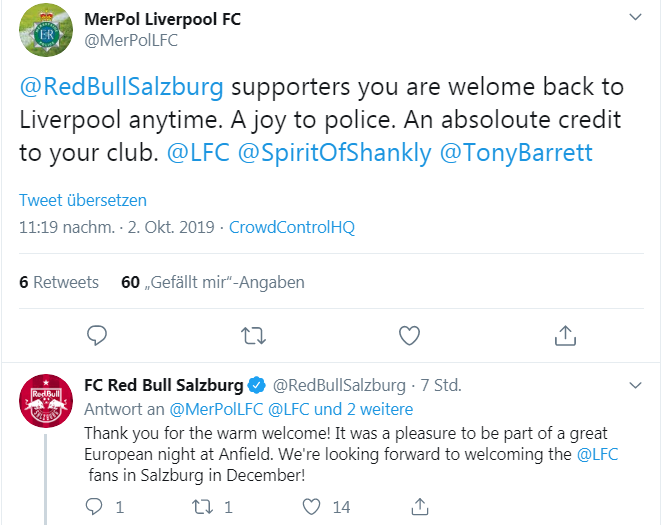View the 60 Gefällt mir-Angaben list
Image resolution: width=669 pixels, height=525 pixels.
(213, 282)
